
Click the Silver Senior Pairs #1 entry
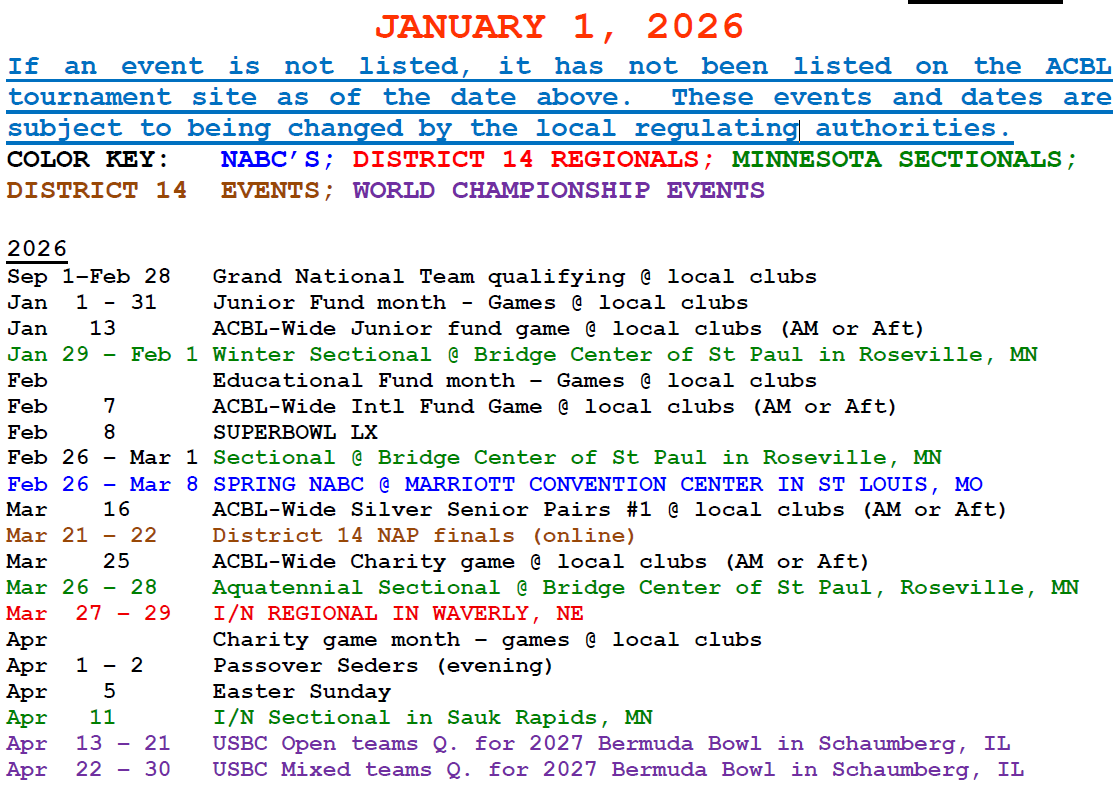[x=610, y=510]
